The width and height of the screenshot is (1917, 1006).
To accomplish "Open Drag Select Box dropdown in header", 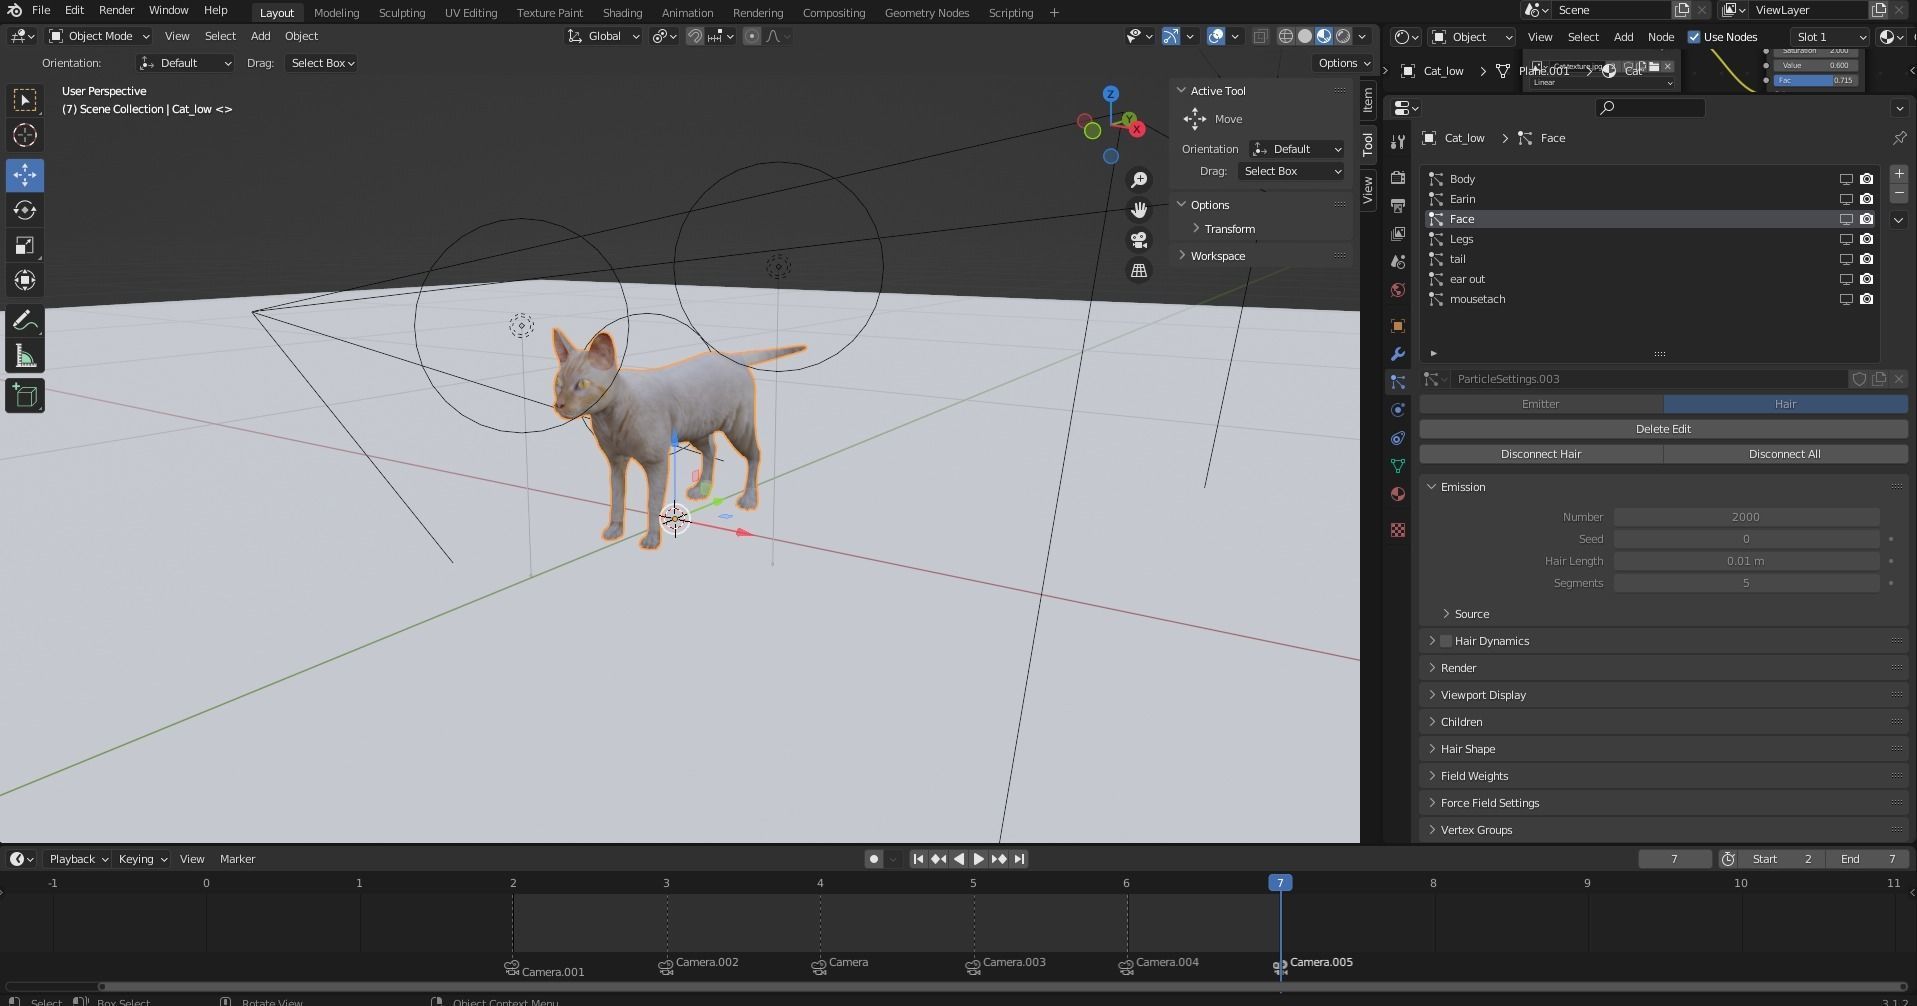I will (322, 63).
